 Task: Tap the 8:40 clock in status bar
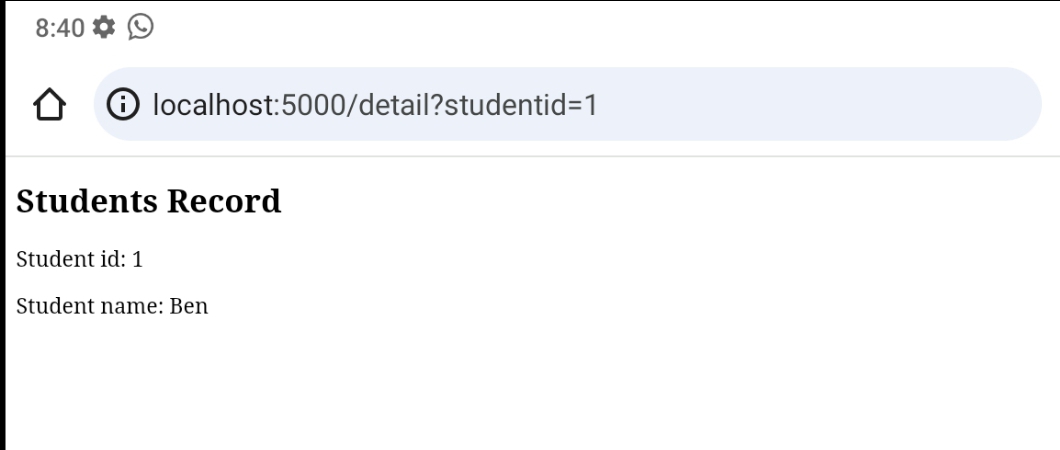(59, 28)
